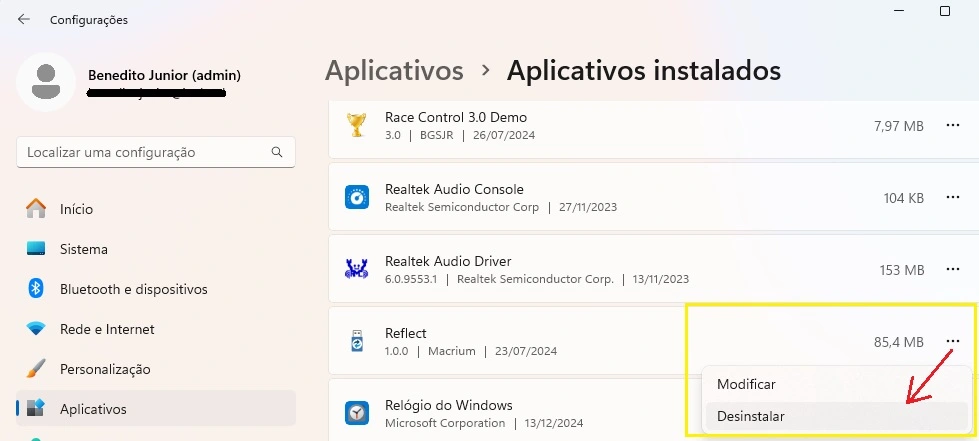Open Sistema settings label
979x441 pixels.
coord(84,249)
